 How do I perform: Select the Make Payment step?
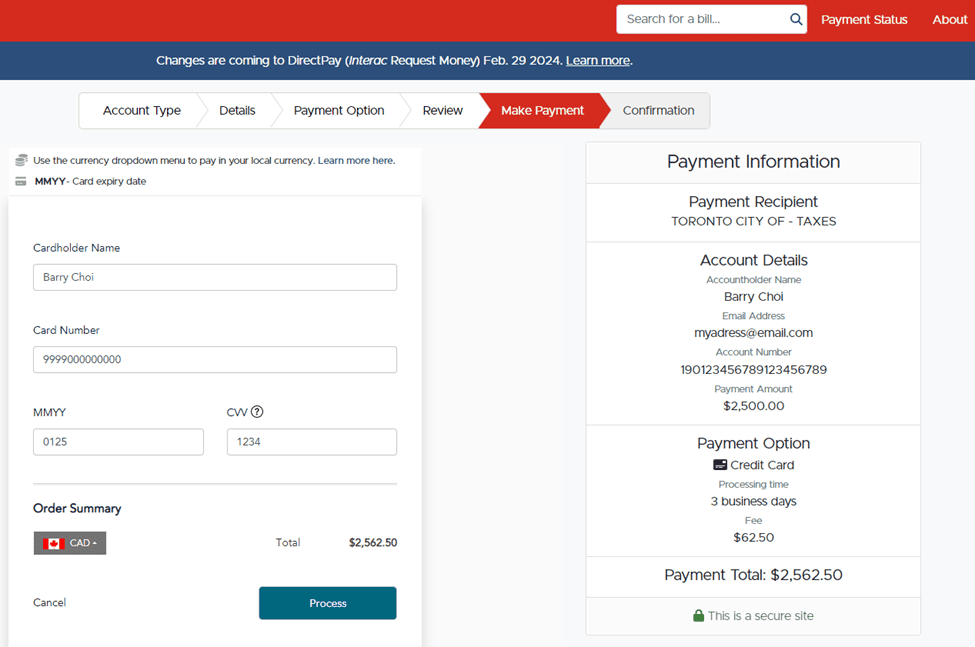pos(542,111)
